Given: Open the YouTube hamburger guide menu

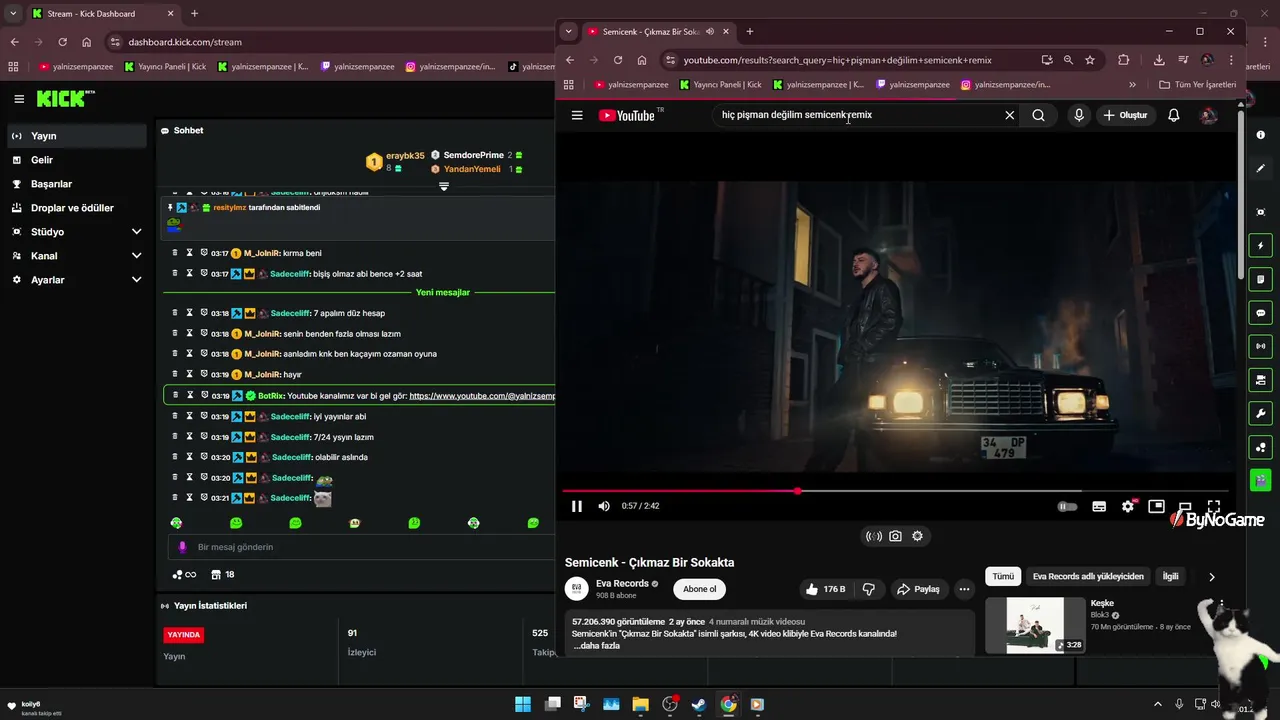Looking at the screenshot, I should (x=577, y=115).
